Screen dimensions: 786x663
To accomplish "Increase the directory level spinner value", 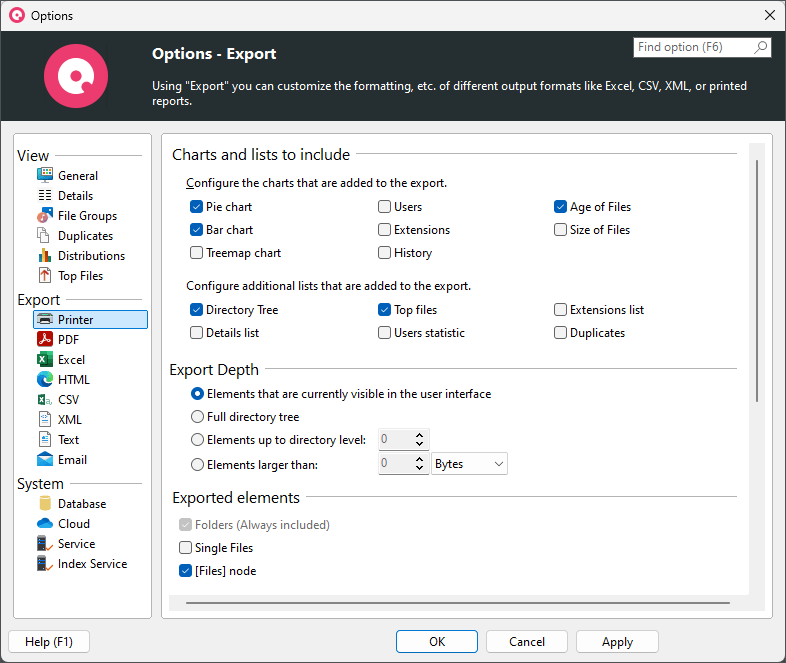I will point(420,435).
